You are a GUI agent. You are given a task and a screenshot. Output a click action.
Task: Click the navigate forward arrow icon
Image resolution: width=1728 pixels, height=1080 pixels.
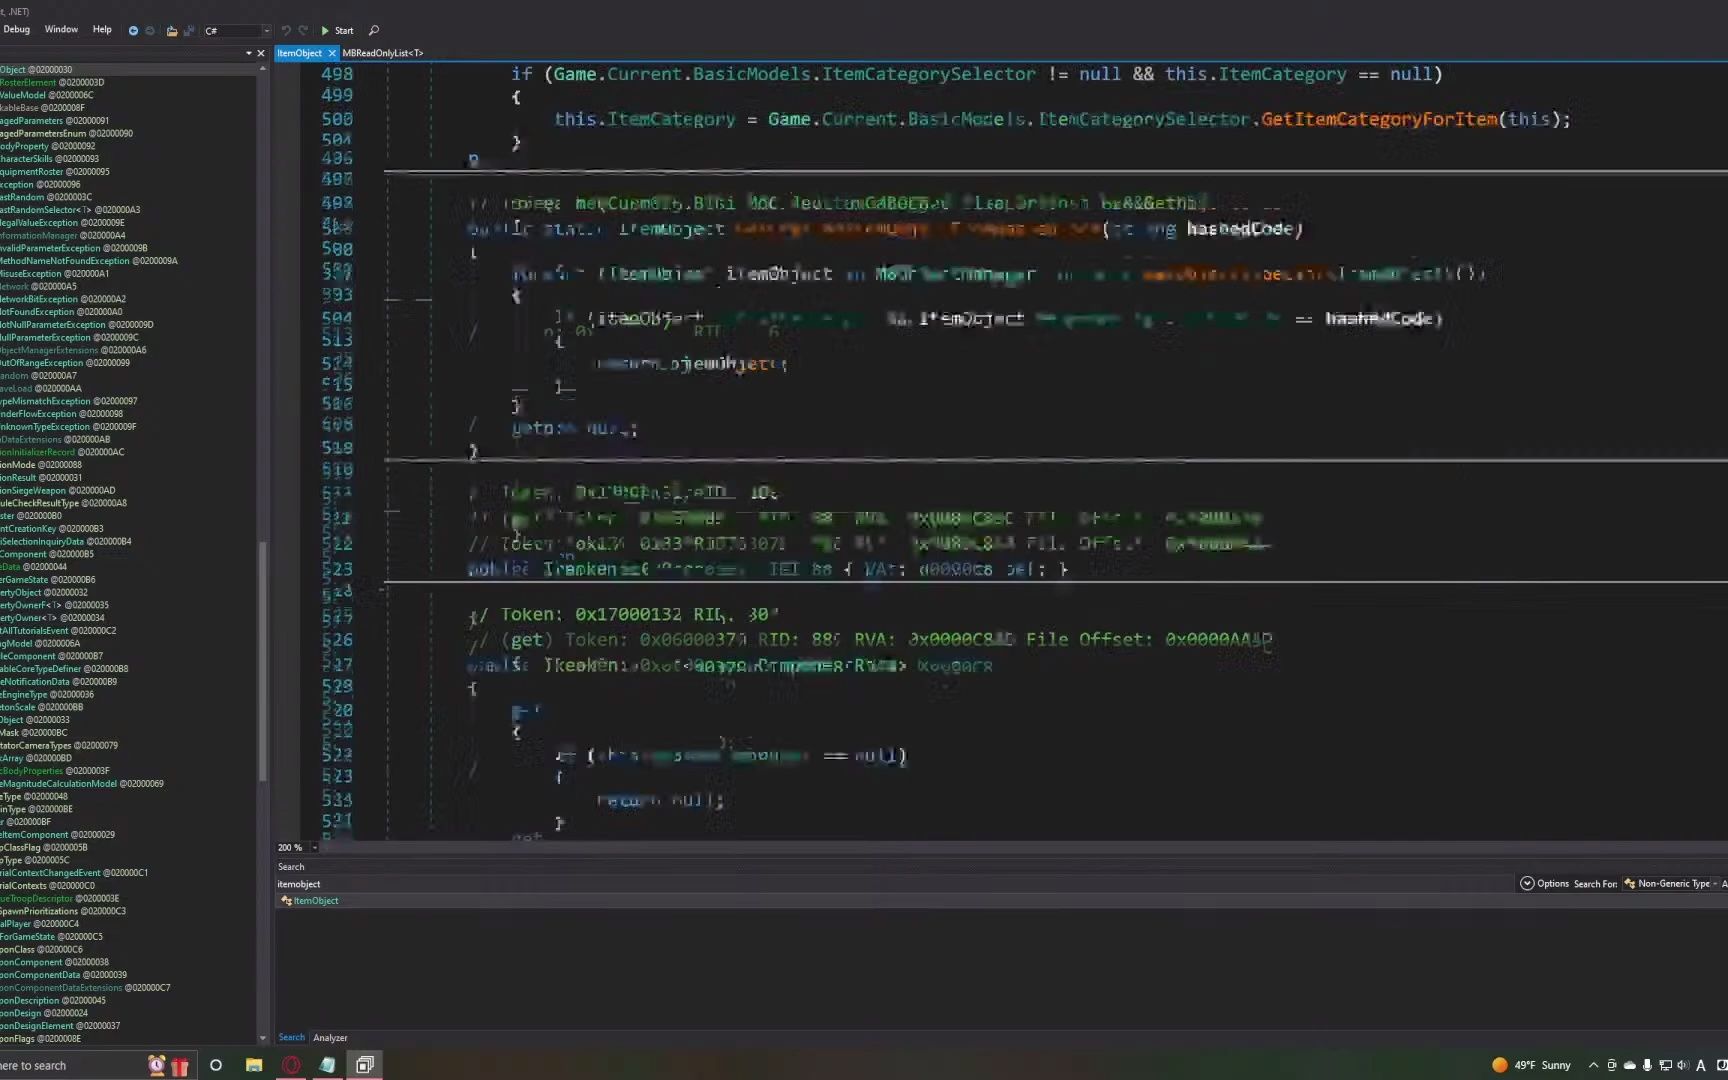150,30
